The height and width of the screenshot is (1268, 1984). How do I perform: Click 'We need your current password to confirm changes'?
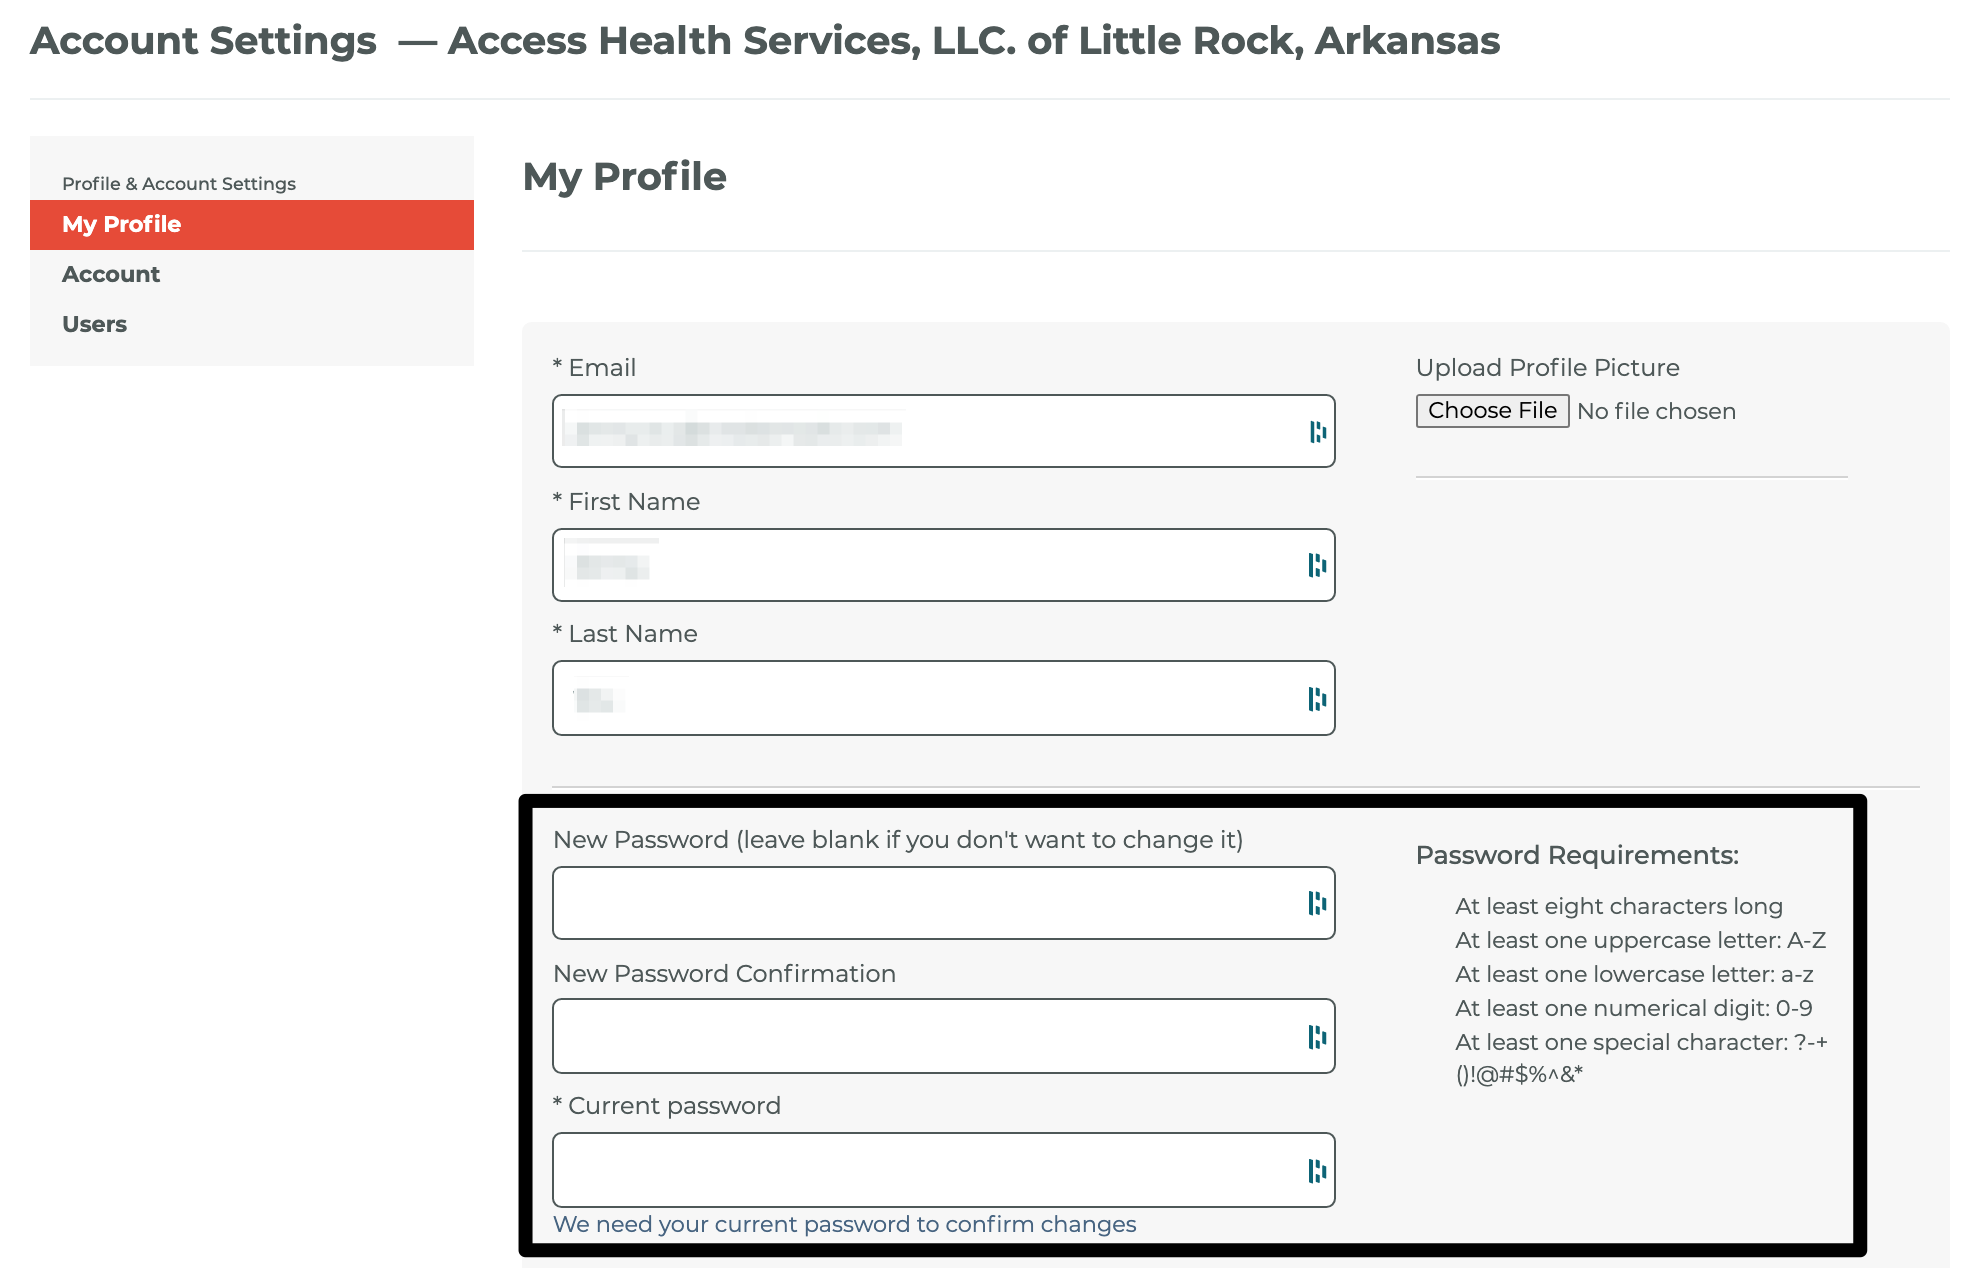click(845, 1224)
